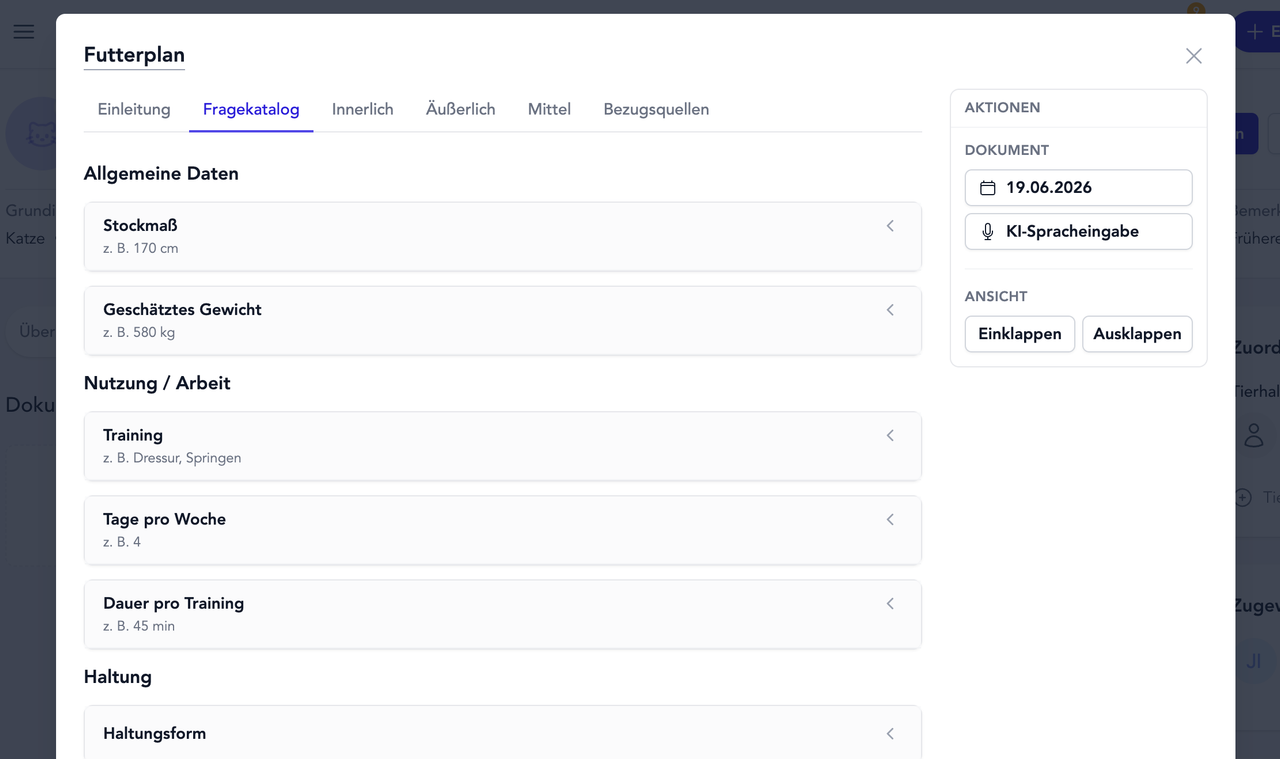Expand the Dauer pro Training chevron
The image size is (1280, 759).
pos(890,604)
